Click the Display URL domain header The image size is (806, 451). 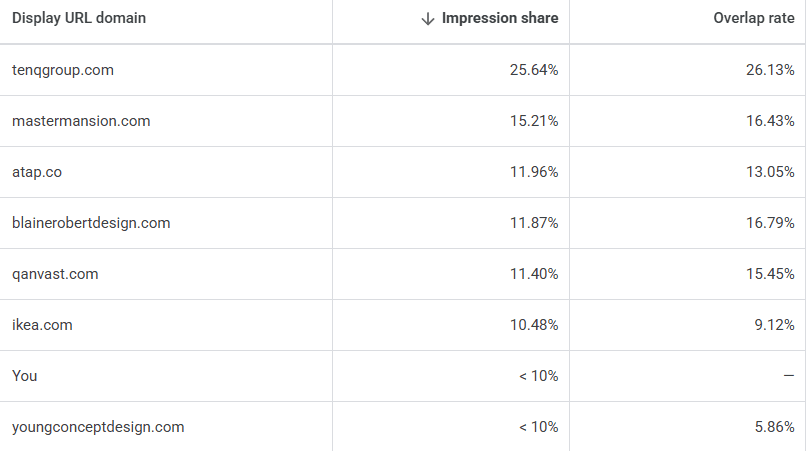(x=79, y=19)
